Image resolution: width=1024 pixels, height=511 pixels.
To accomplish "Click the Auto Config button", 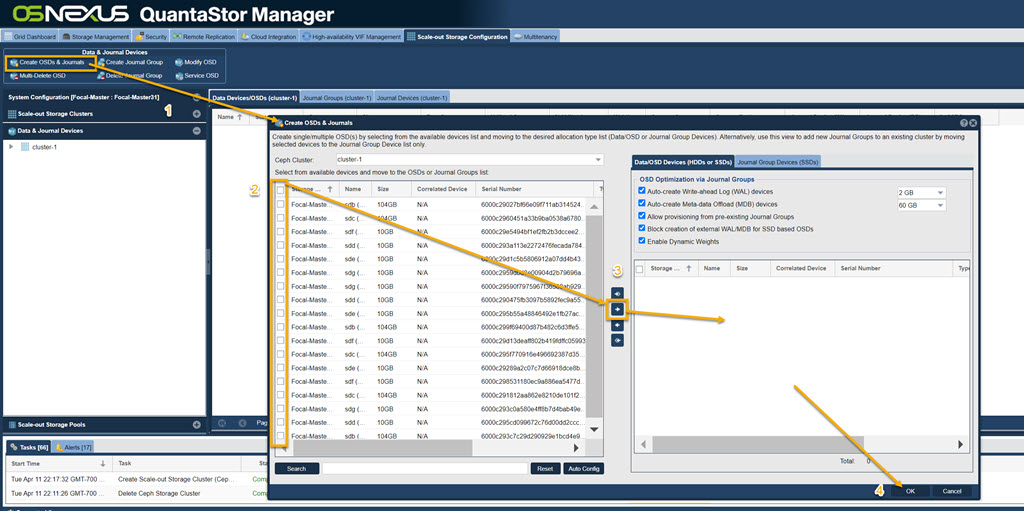I will coord(583,469).
